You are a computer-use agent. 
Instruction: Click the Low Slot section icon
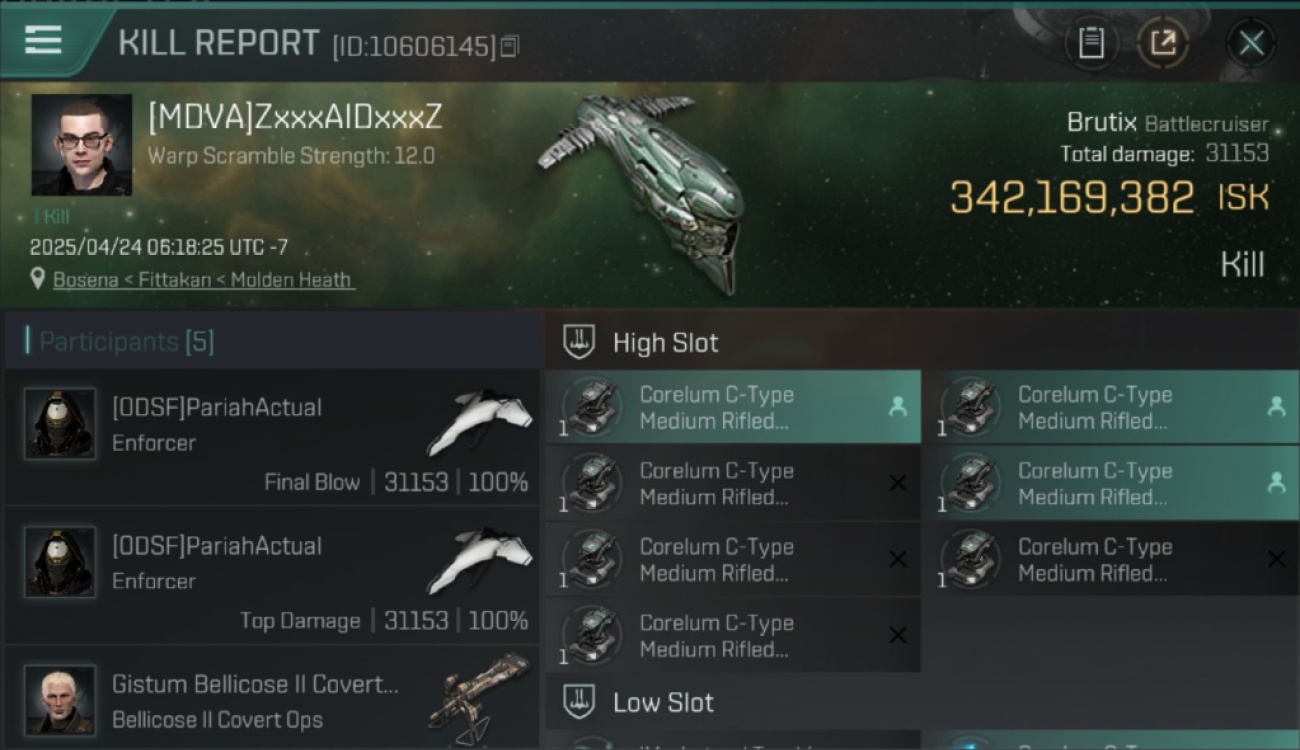point(579,702)
